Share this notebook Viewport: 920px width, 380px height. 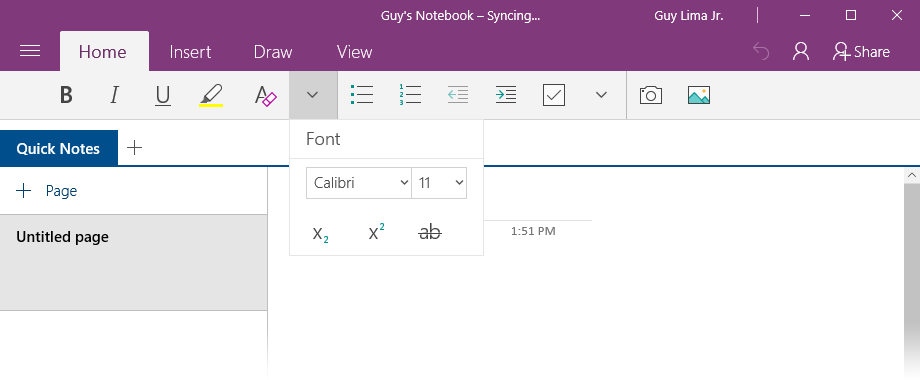[x=861, y=52]
